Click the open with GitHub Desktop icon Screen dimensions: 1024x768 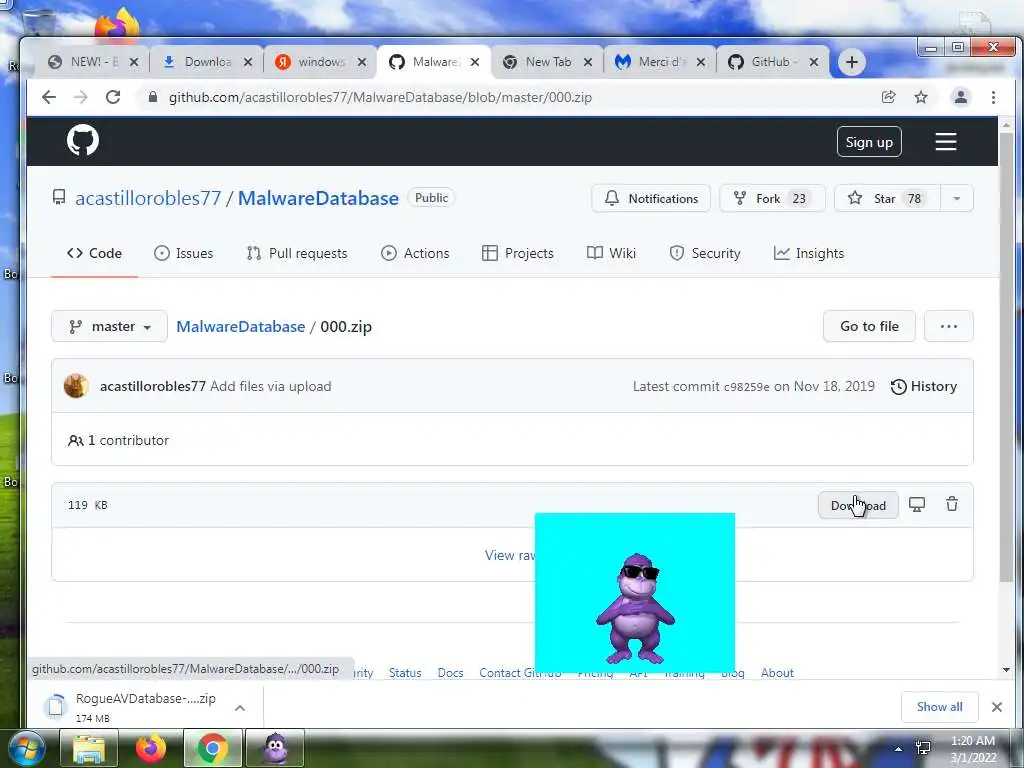[917, 504]
